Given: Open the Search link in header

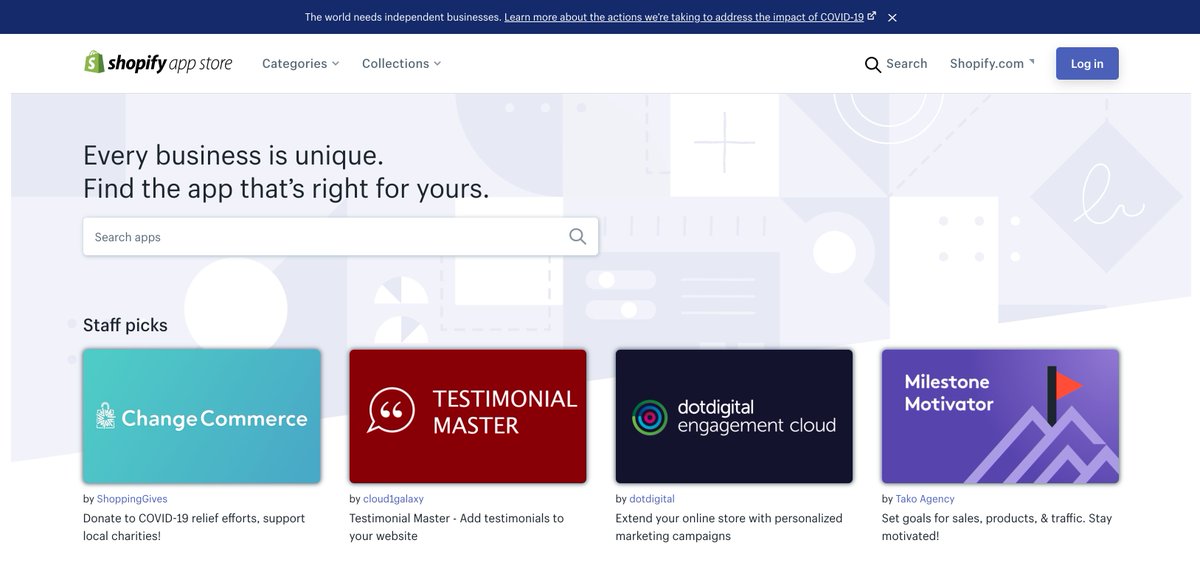Looking at the screenshot, I should (x=906, y=63).
